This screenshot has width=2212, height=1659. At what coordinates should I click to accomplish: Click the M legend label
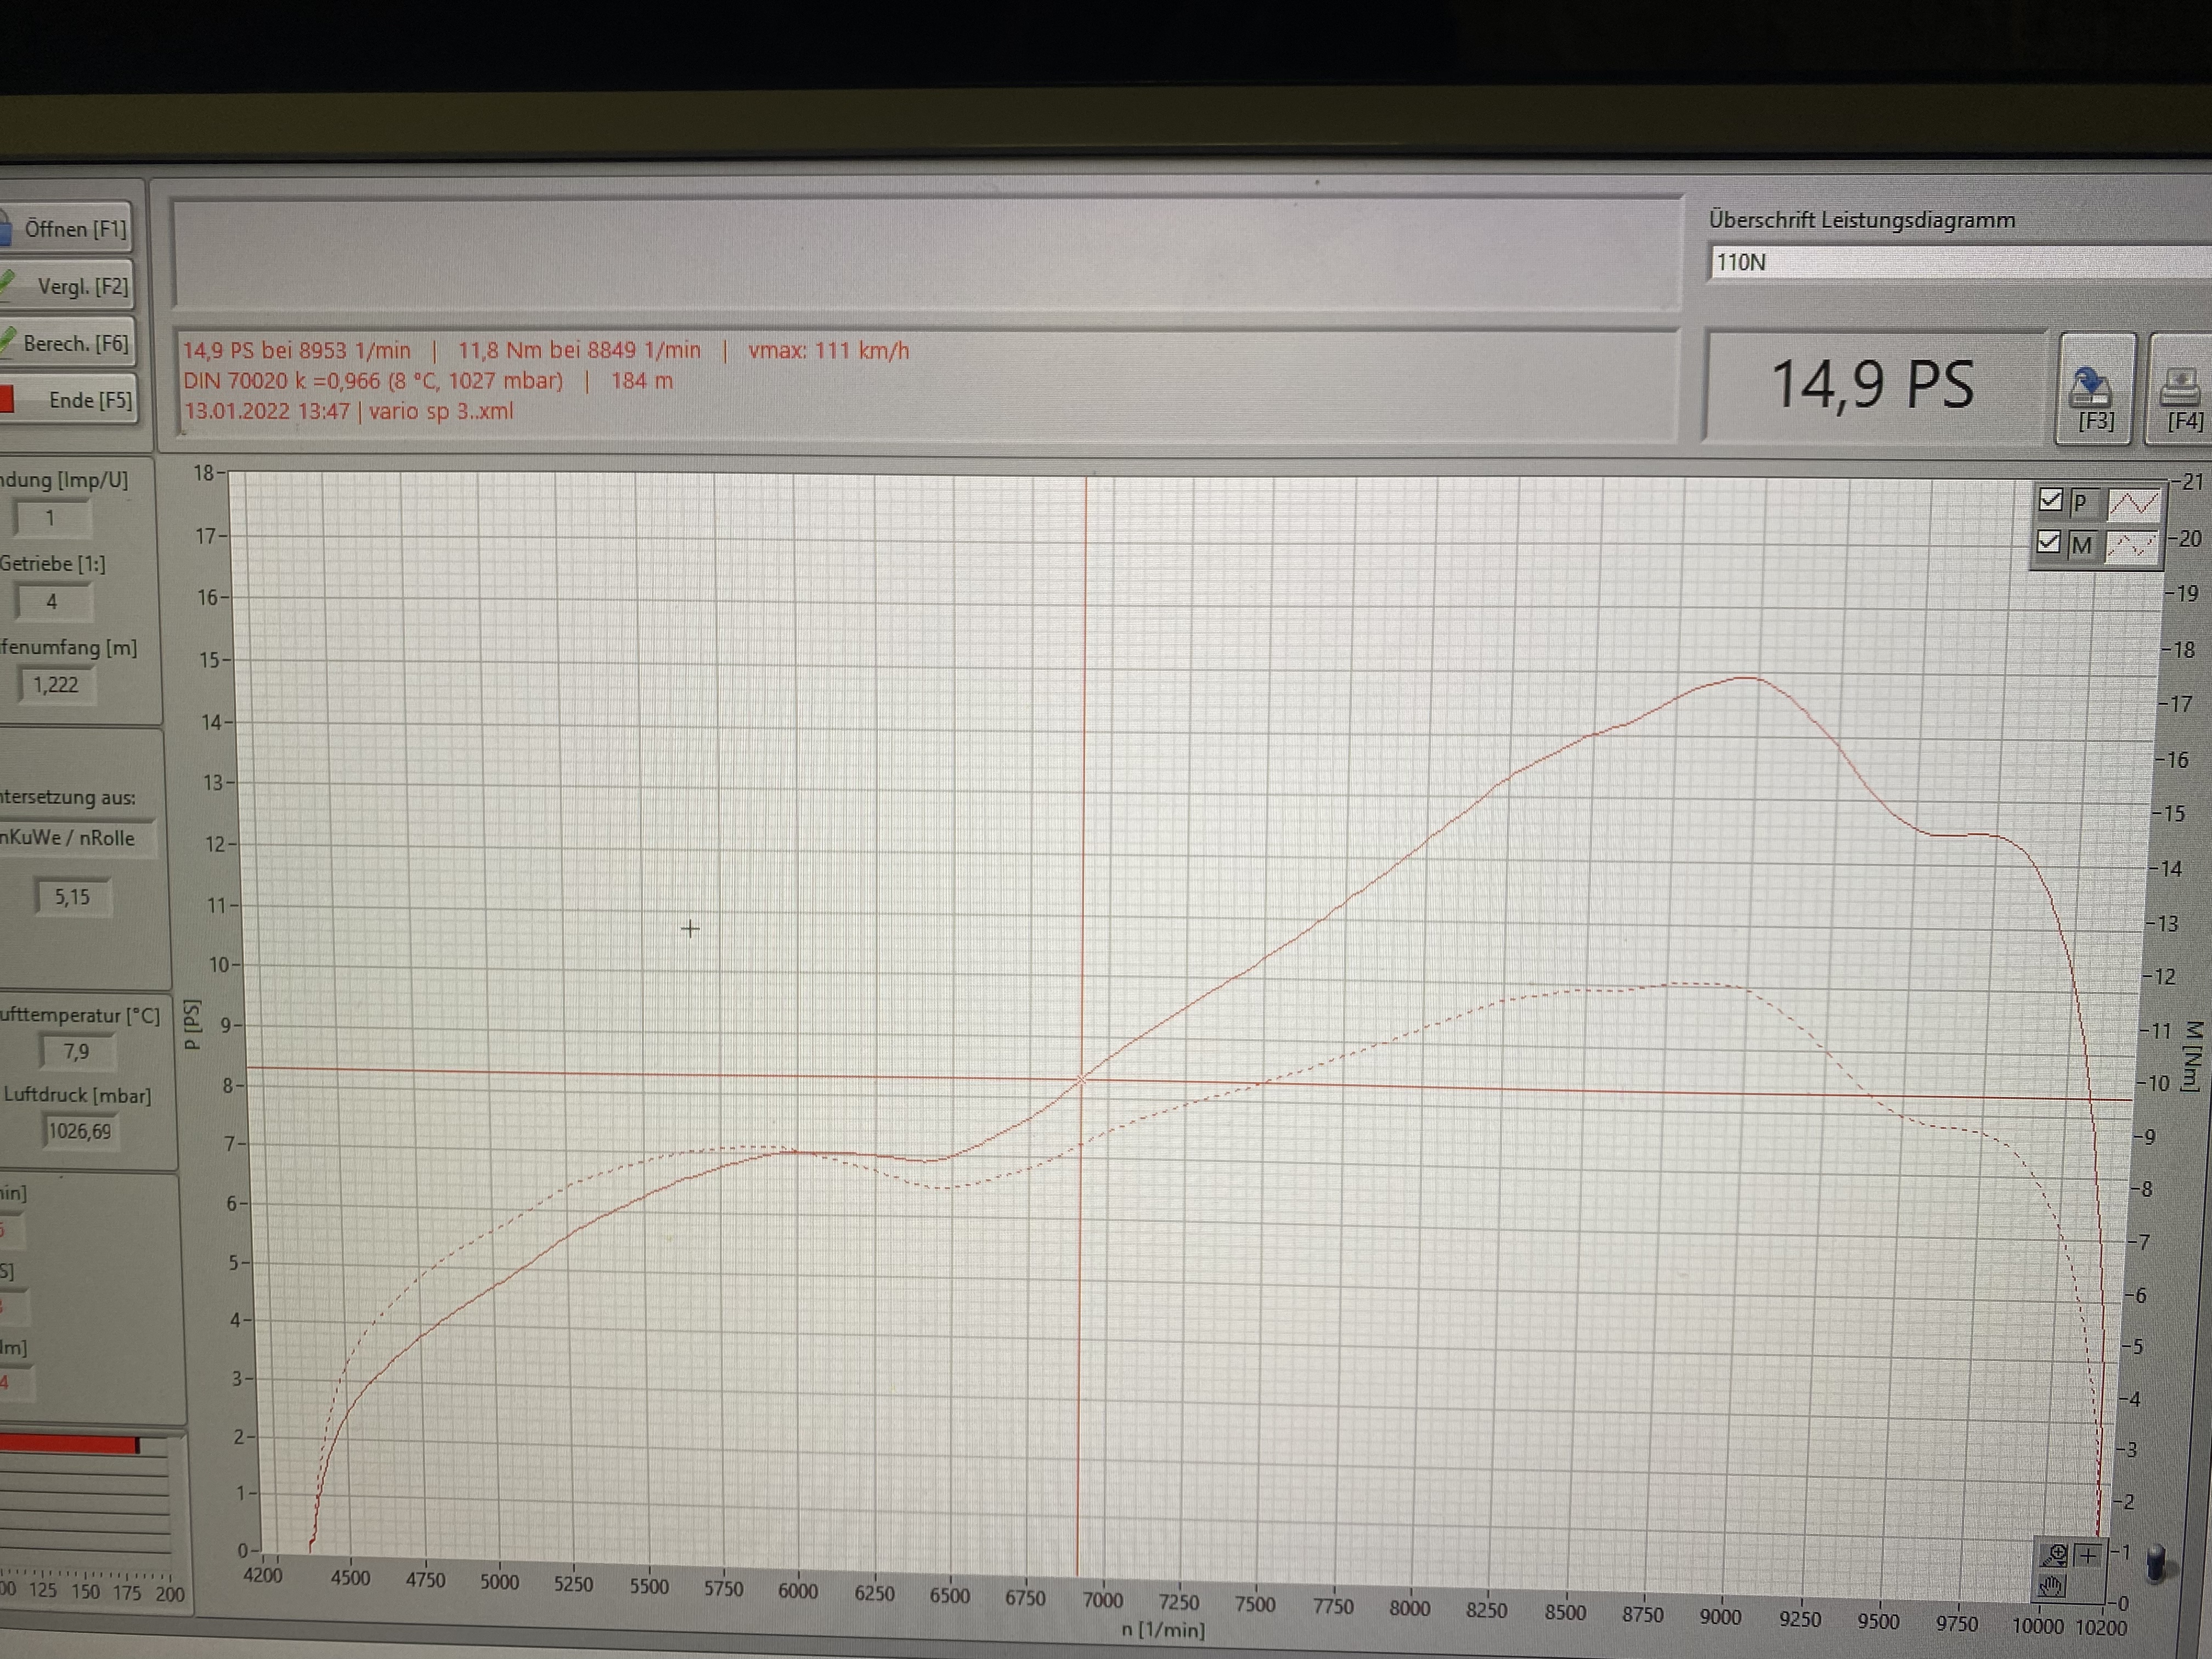pyautogui.click(x=2081, y=546)
